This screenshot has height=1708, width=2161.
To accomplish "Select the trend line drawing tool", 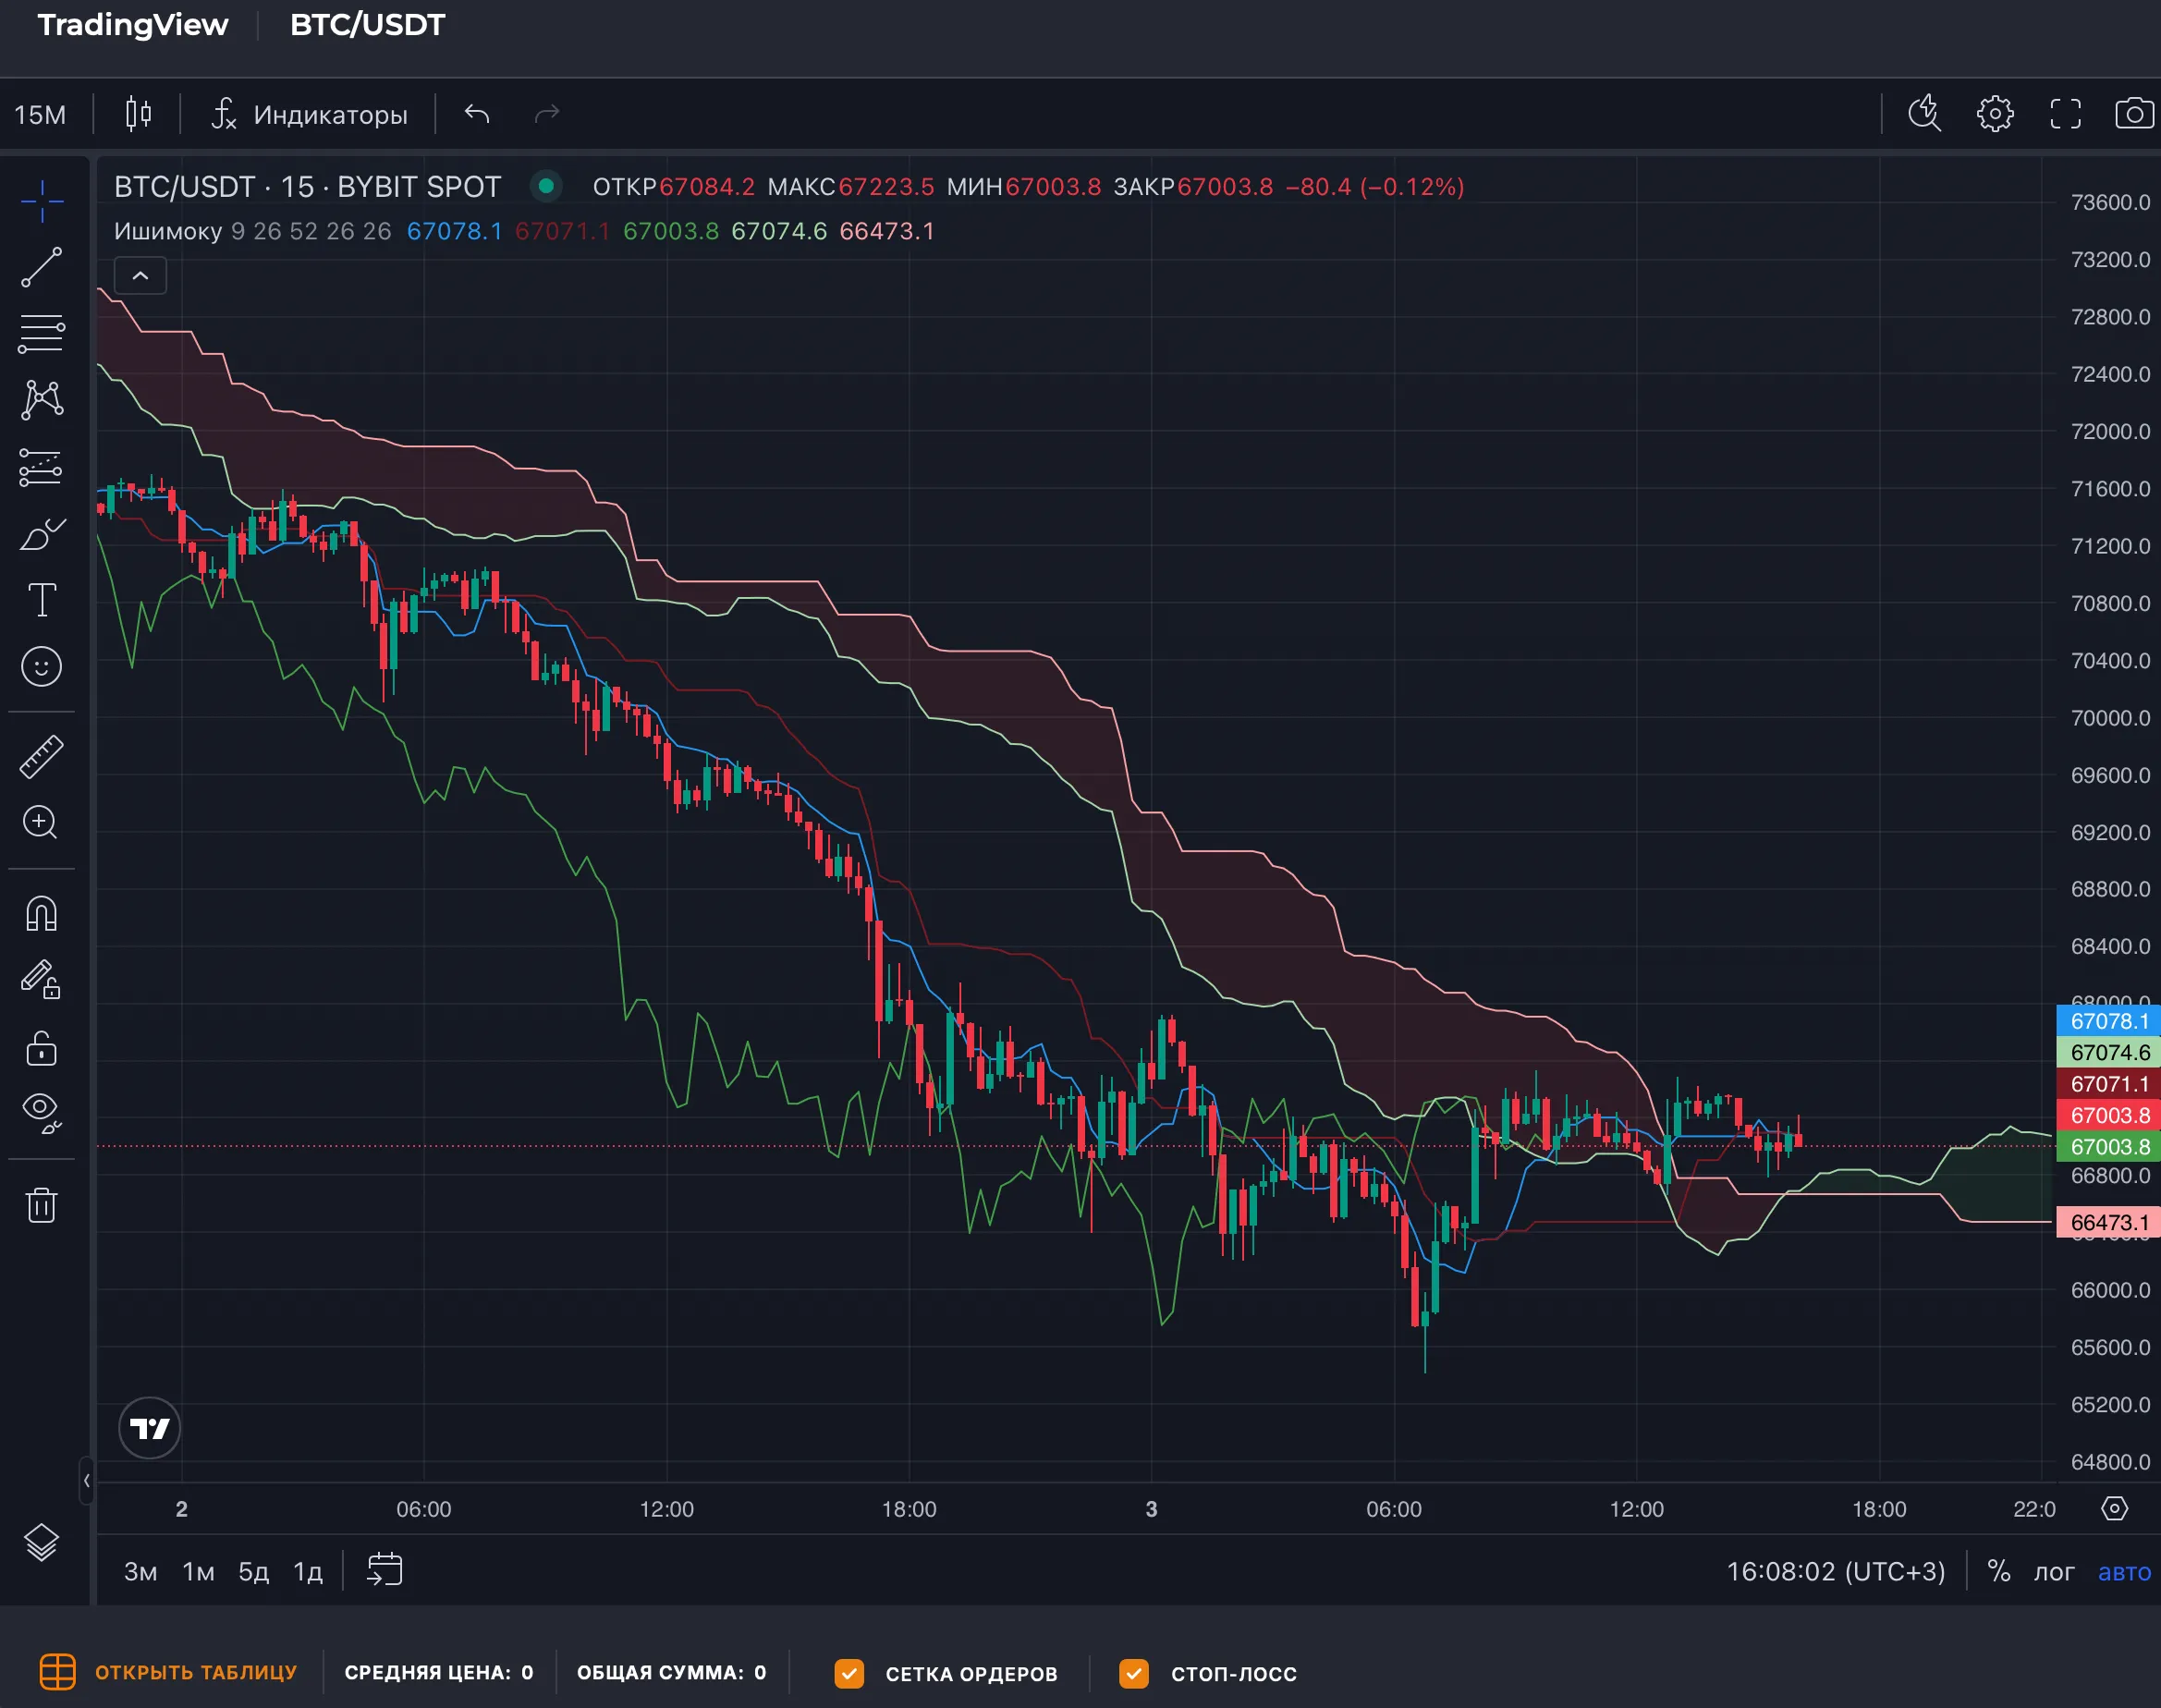I will pos(41,267).
